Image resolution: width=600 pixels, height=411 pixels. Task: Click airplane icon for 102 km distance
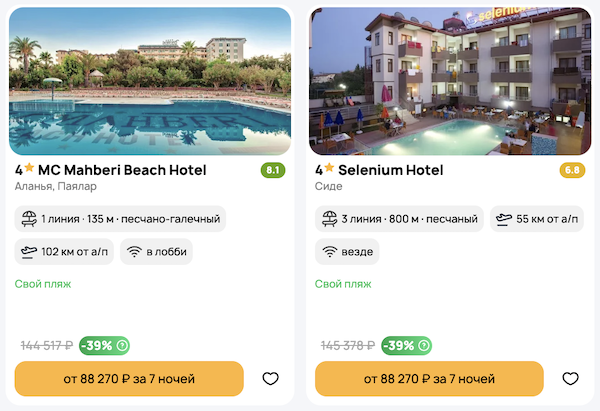tap(28, 251)
